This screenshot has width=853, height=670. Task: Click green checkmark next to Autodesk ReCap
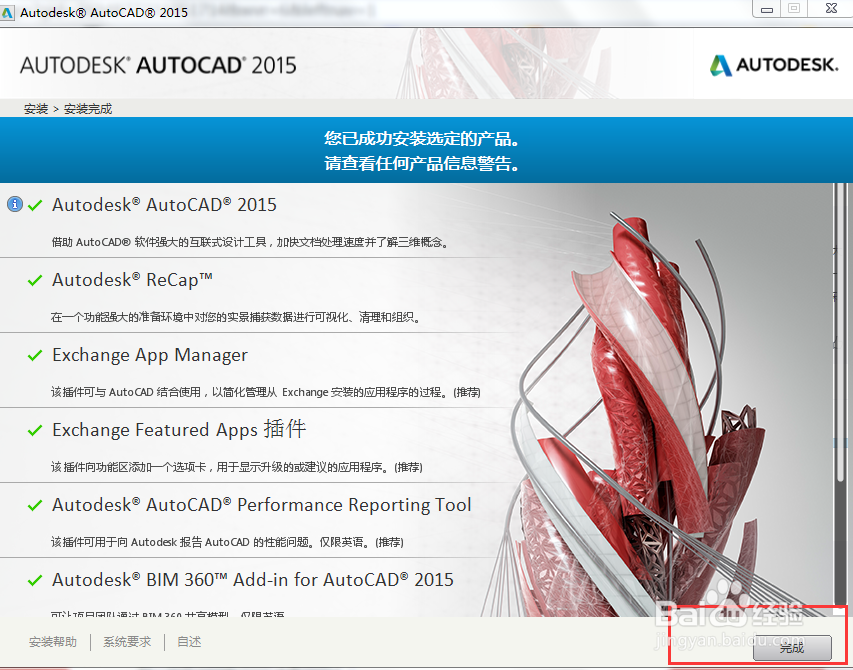(x=35, y=281)
